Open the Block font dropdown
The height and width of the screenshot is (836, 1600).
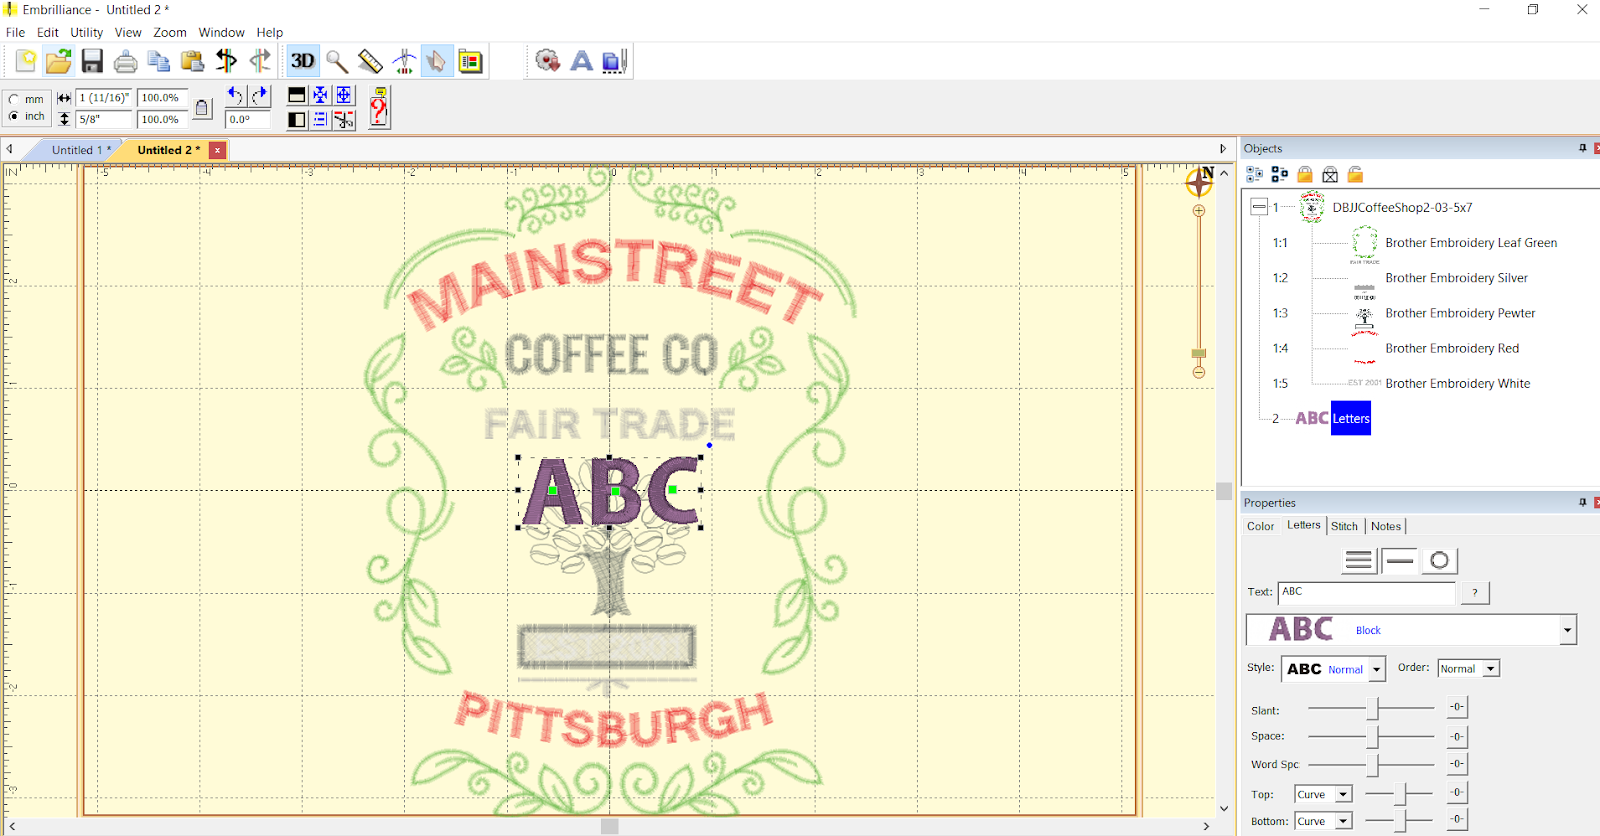(x=1567, y=630)
